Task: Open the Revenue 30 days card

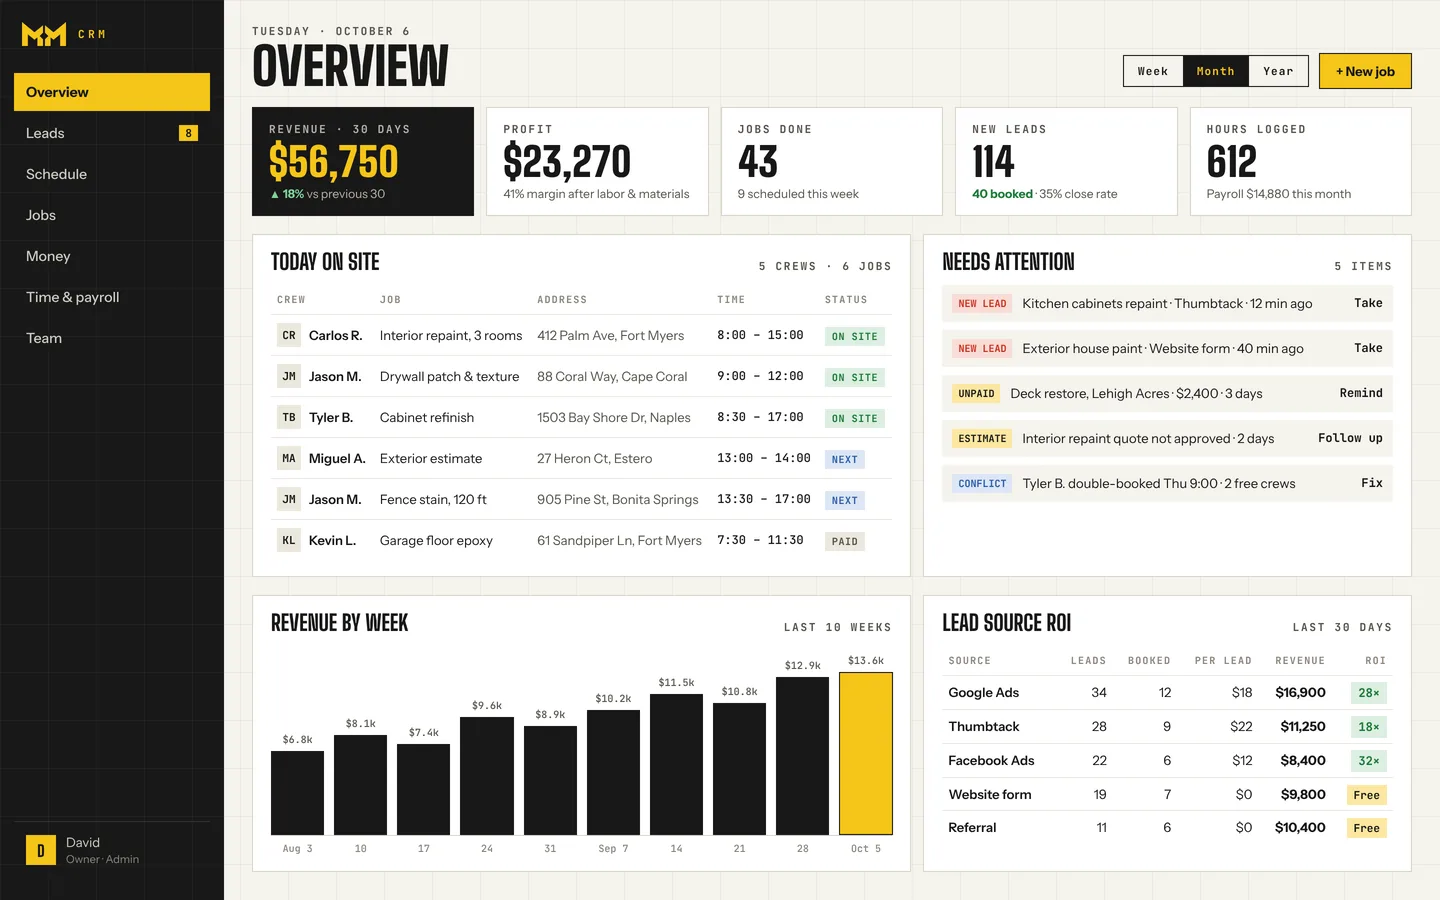Action: [363, 161]
